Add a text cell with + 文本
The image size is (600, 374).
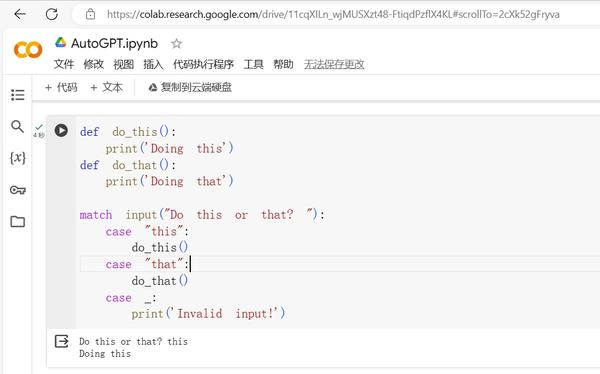[106, 87]
